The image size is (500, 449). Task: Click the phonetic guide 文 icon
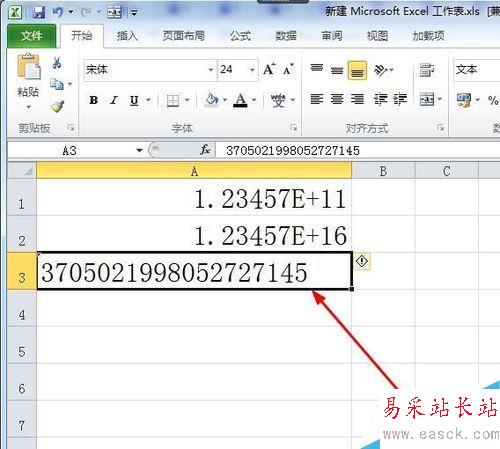click(x=278, y=100)
